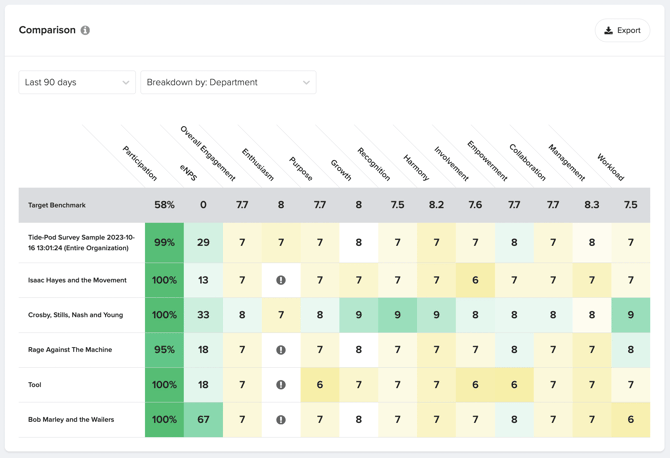Click warning icon in Isaac Hayes row
Viewport: 670px width, 458px height.
tap(281, 280)
